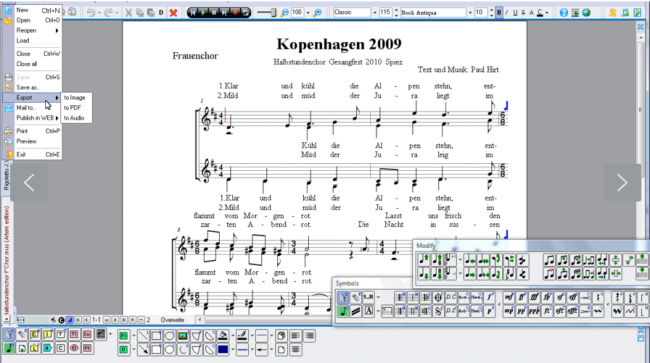This screenshot has width=650, height=363.
Task: Click the D.C. da capo symbol
Action: coord(451,297)
